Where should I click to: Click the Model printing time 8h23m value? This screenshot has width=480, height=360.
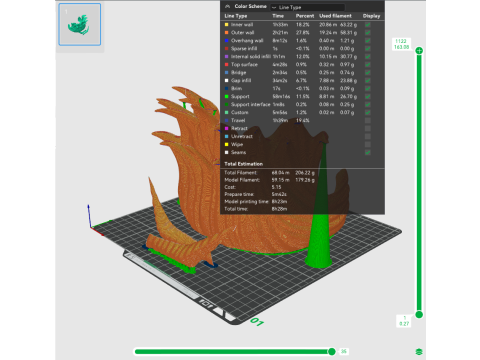point(279,202)
